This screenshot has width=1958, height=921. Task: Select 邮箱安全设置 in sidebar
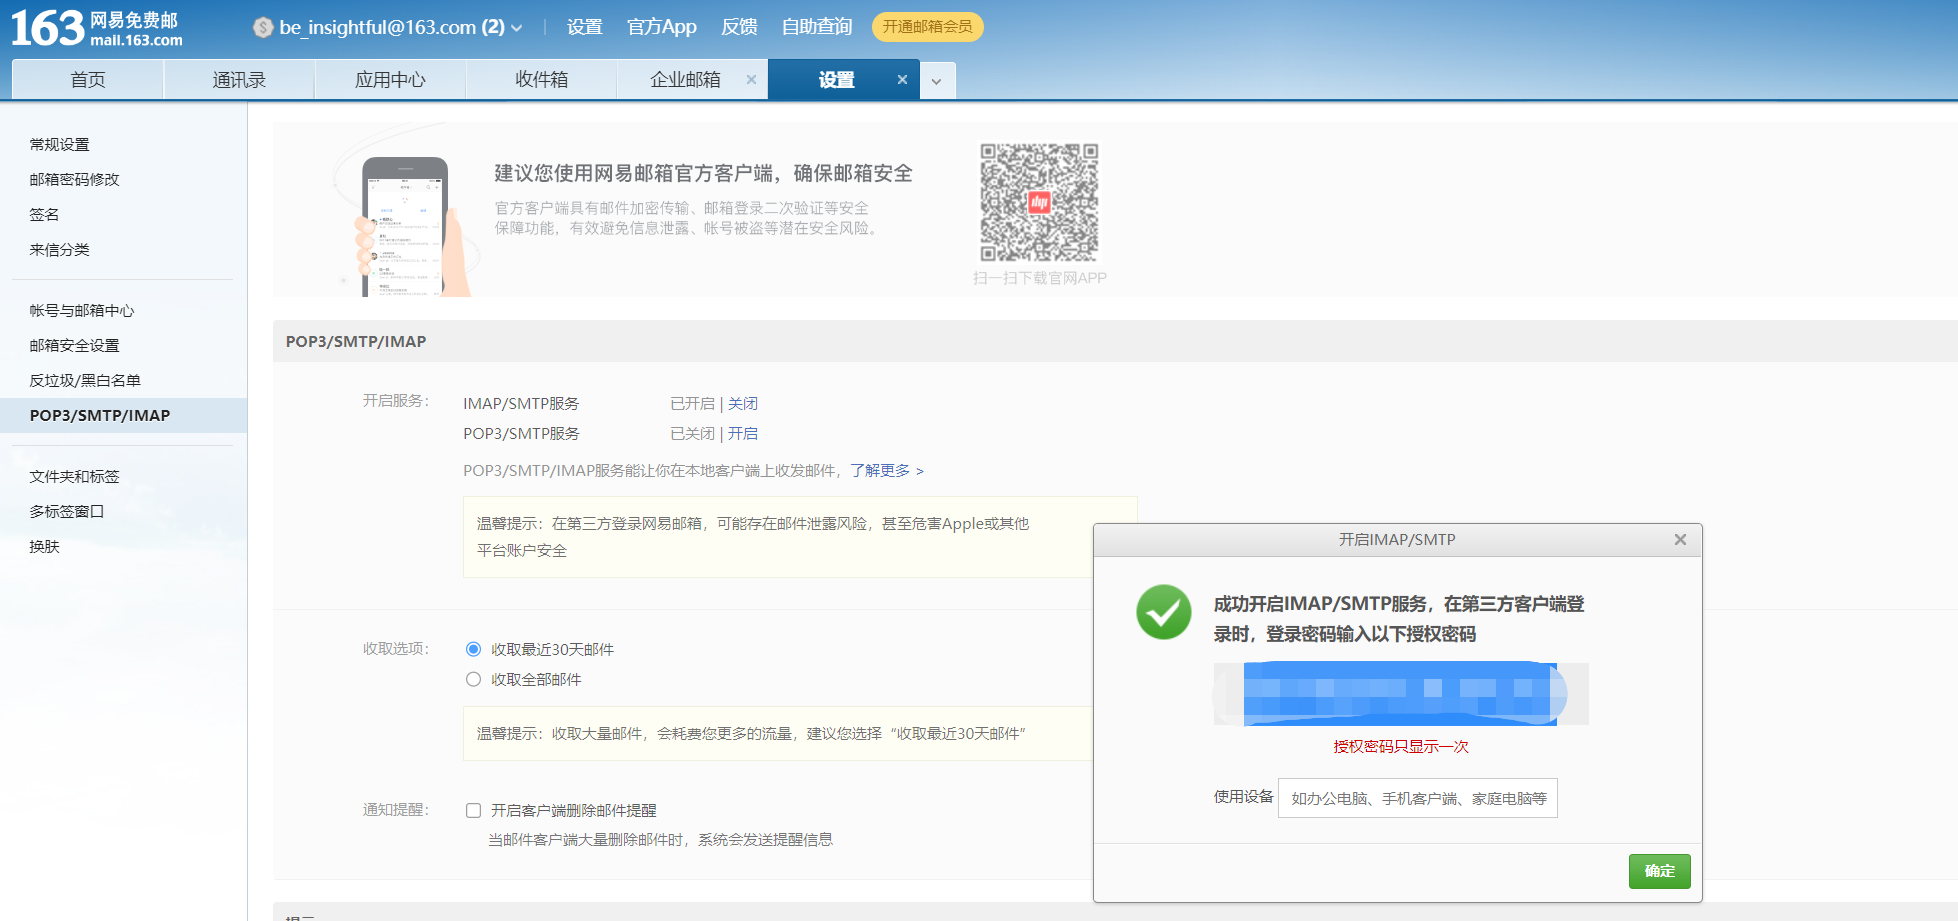75,345
